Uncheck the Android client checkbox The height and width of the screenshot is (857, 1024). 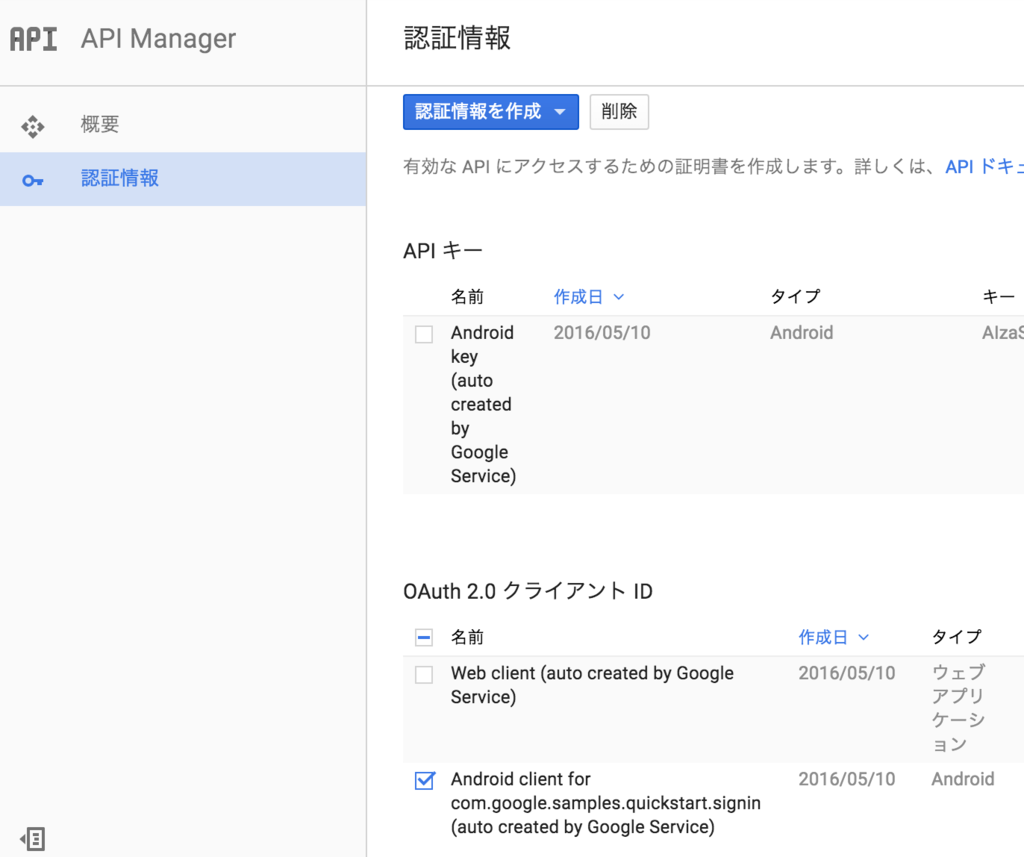424,780
